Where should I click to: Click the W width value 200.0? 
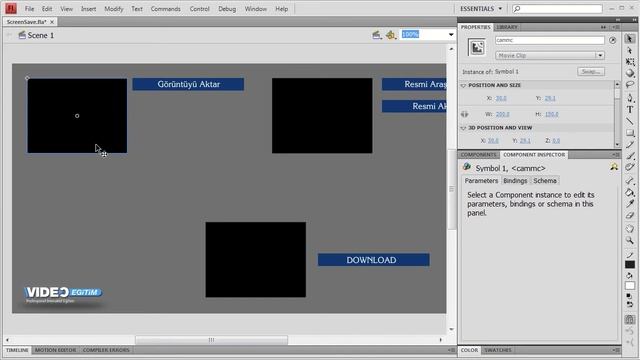point(502,114)
